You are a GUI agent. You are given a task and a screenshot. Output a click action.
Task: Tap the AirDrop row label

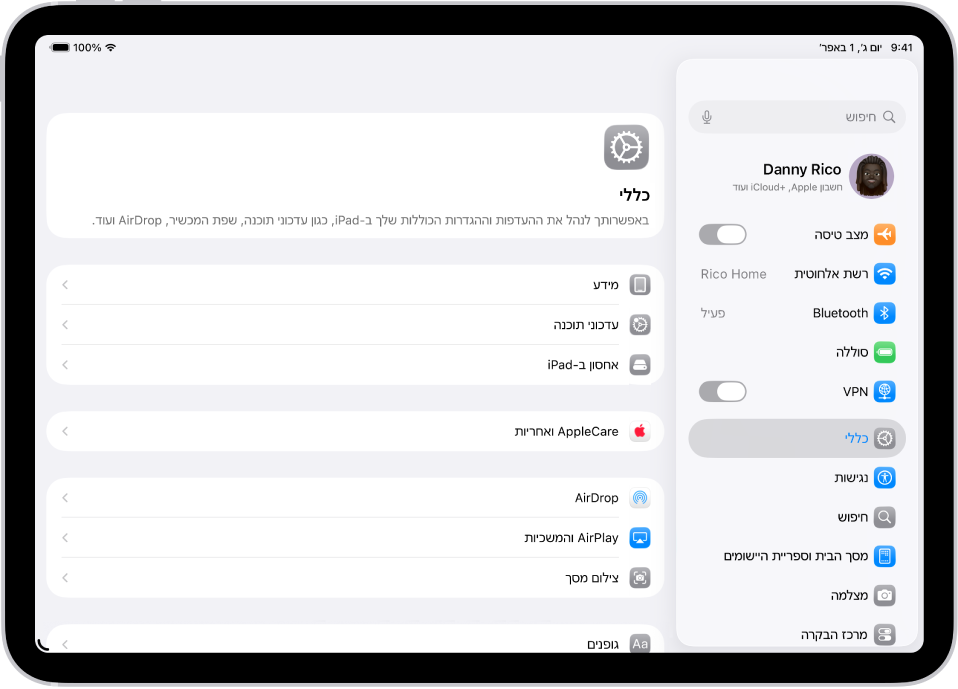click(x=596, y=498)
